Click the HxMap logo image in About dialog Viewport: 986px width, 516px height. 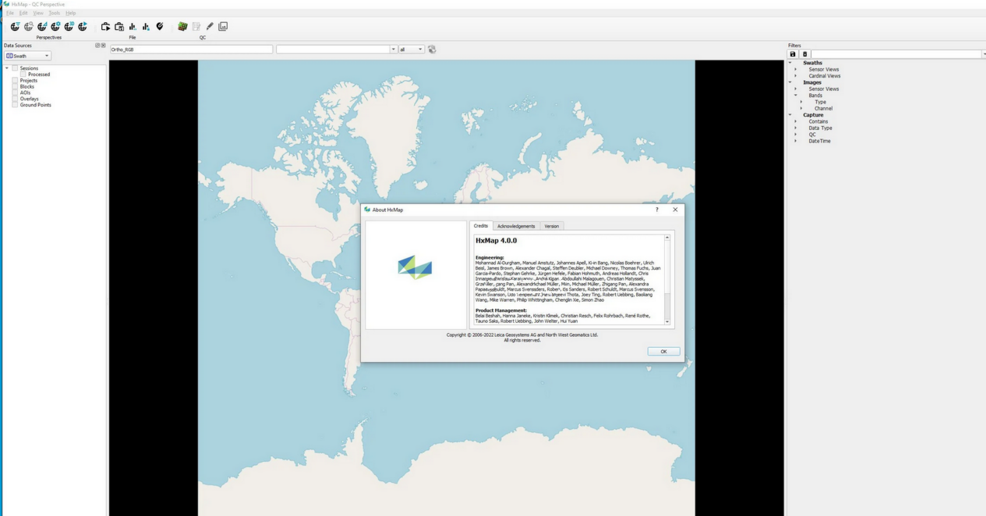pos(415,268)
